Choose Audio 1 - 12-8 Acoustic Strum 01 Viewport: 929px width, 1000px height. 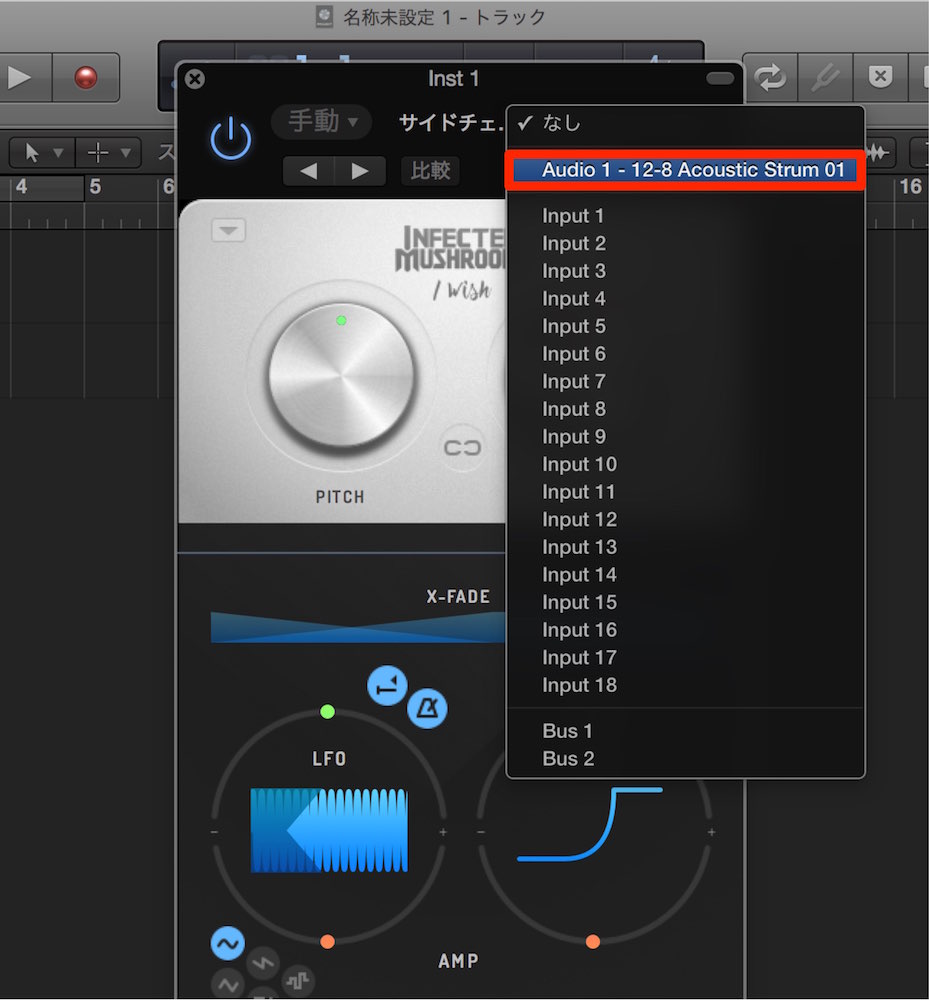(x=685, y=170)
